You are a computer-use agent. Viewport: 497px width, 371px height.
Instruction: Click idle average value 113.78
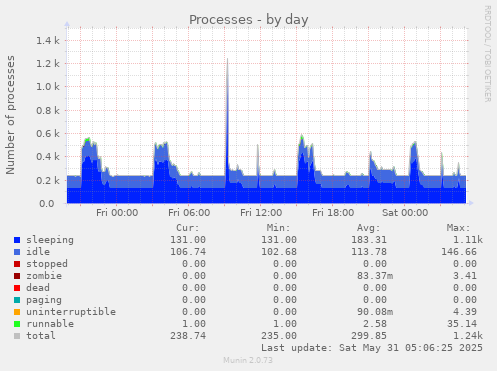(369, 252)
